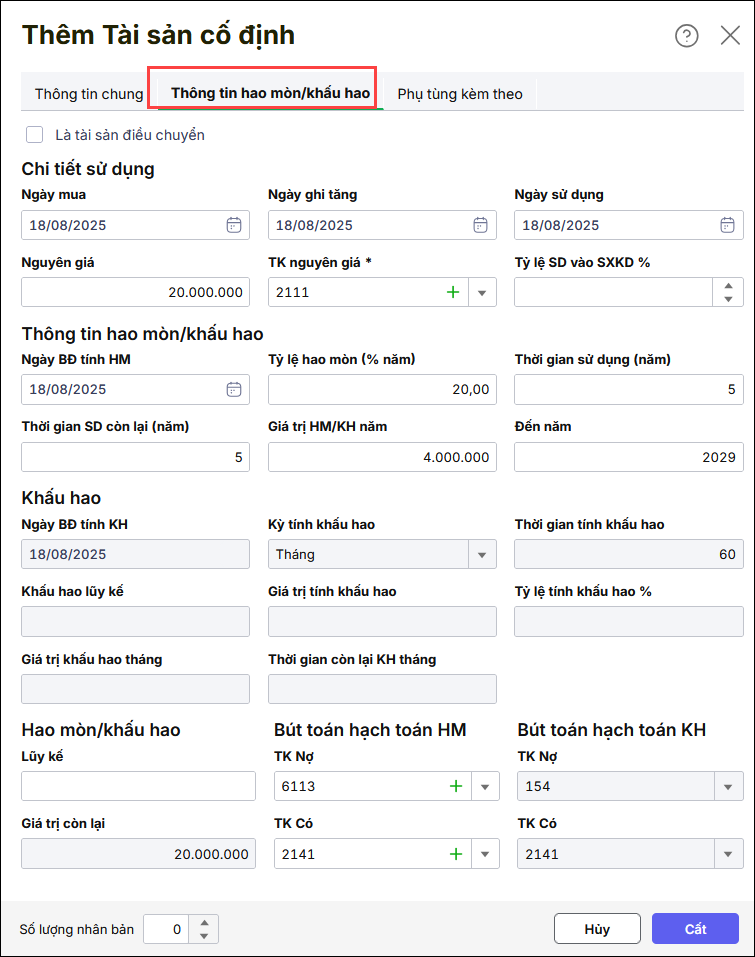The height and width of the screenshot is (957, 755).
Task: Increase Tỷ lệ SD vào SXKD % value
Action: (727, 286)
